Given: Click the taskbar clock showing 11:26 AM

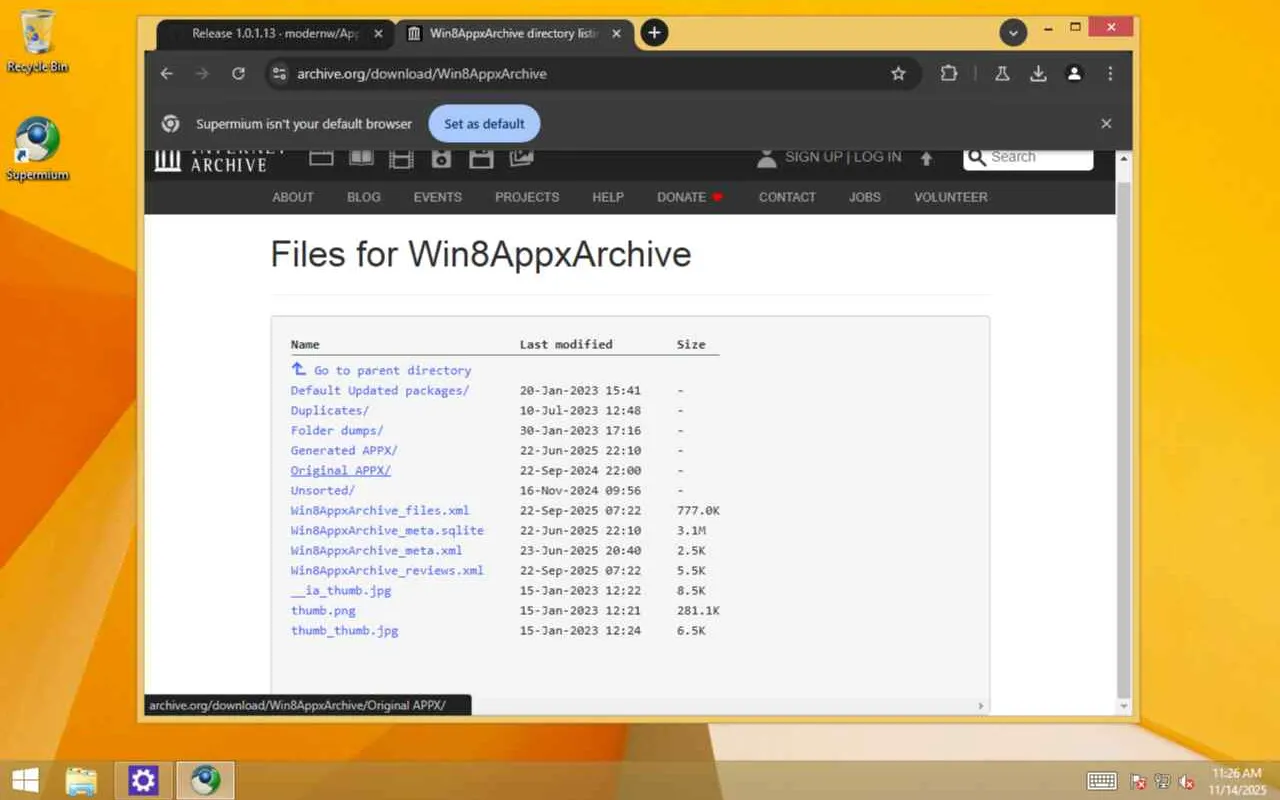Looking at the screenshot, I should pos(1237,780).
